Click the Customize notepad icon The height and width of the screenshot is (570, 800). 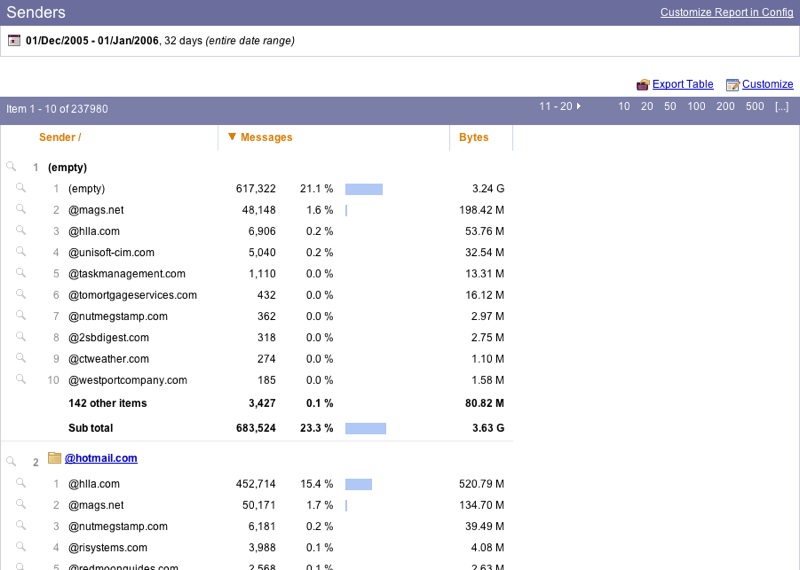tap(732, 85)
